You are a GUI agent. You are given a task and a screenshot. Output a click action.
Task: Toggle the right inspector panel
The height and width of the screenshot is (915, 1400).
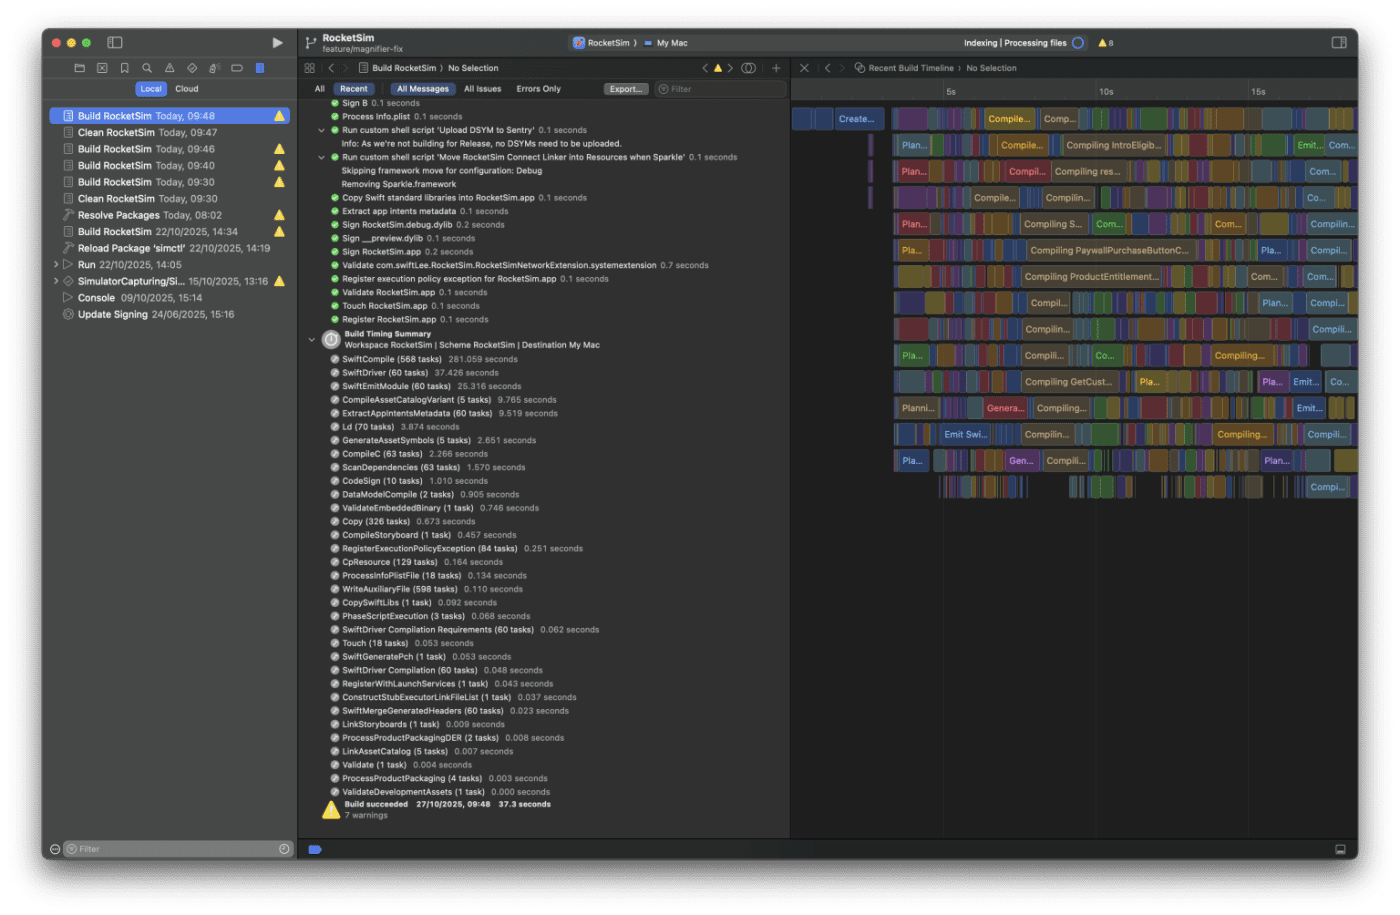(x=1339, y=43)
